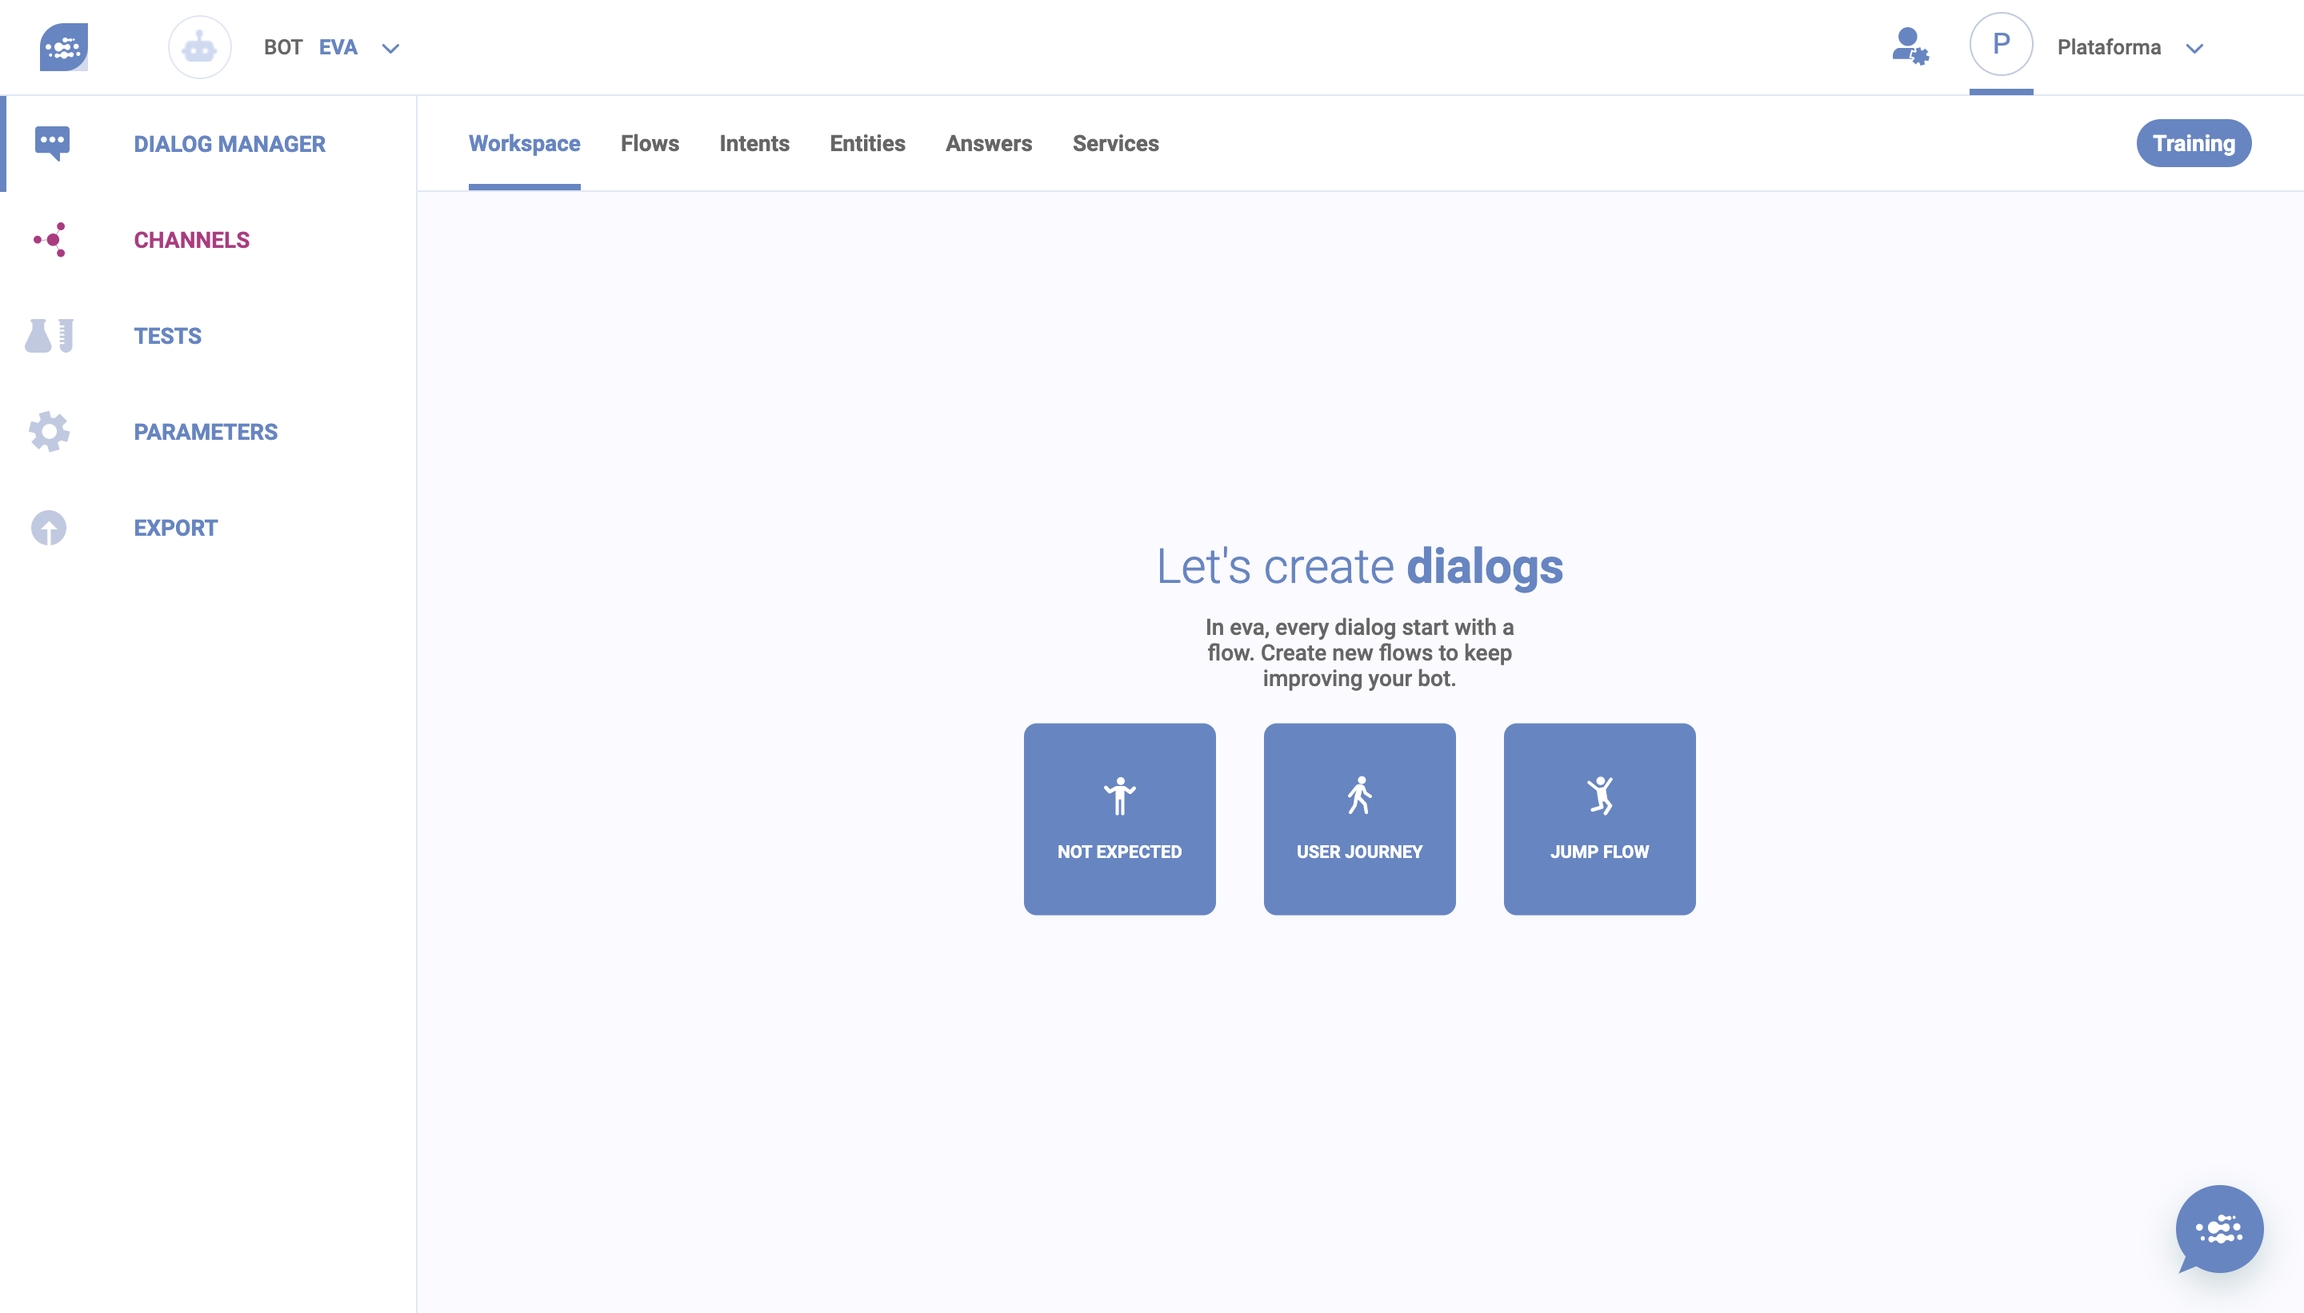Click the Training button

[2193, 143]
